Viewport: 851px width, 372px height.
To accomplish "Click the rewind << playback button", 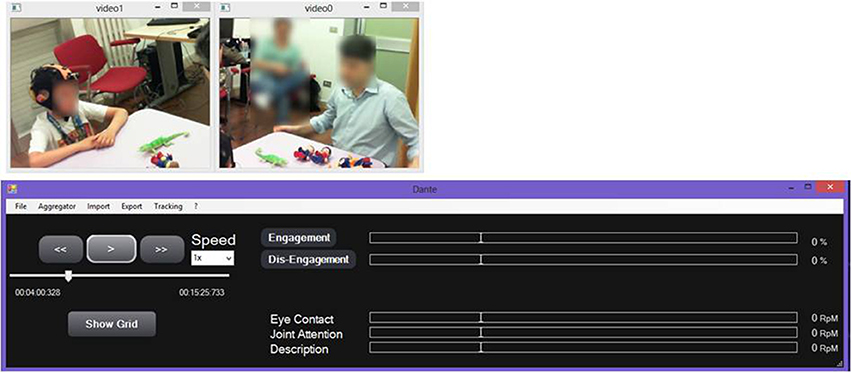I will (61, 249).
